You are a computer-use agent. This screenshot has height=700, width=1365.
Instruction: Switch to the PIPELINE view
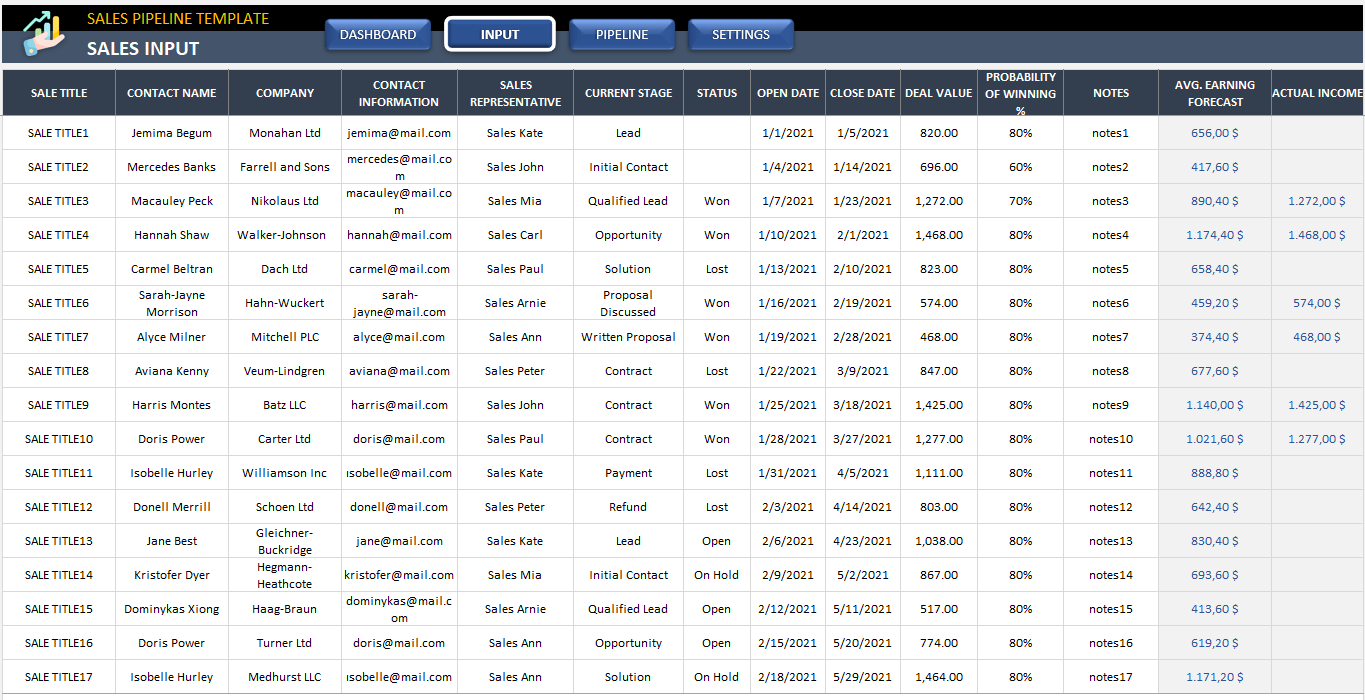[x=621, y=33]
